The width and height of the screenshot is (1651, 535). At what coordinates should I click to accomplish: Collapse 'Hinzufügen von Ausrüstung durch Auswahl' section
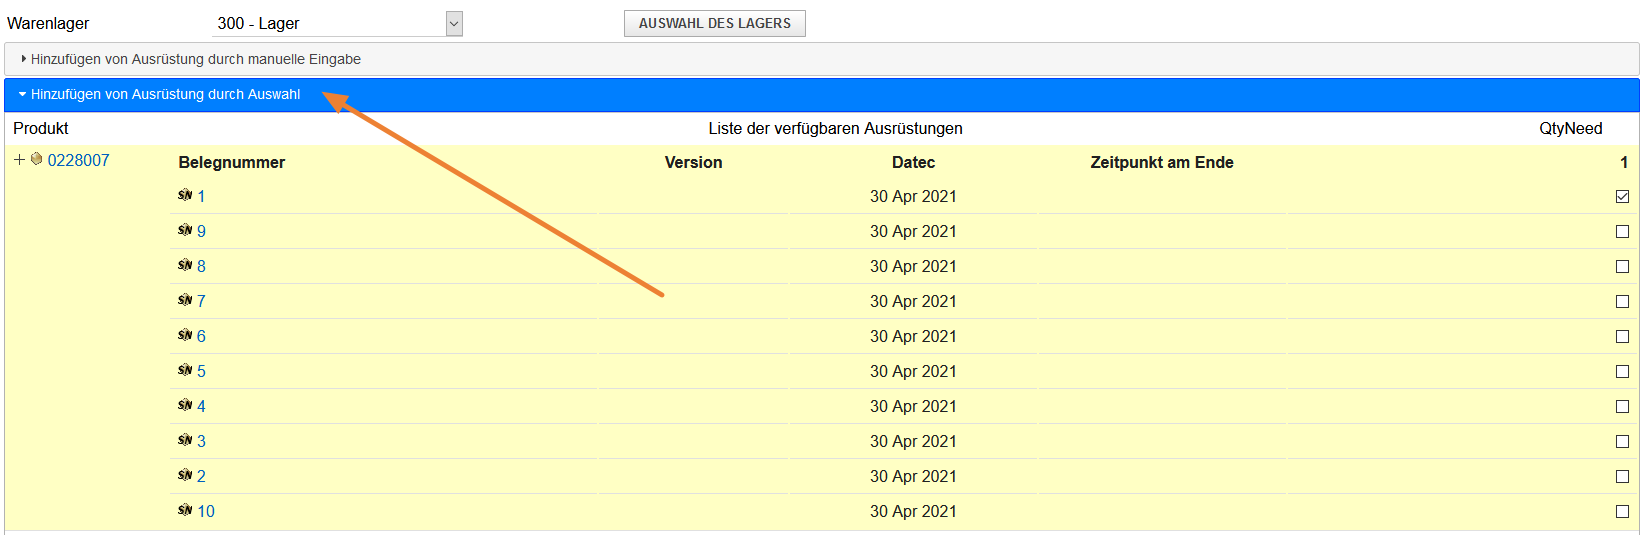(x=165, y=95)
